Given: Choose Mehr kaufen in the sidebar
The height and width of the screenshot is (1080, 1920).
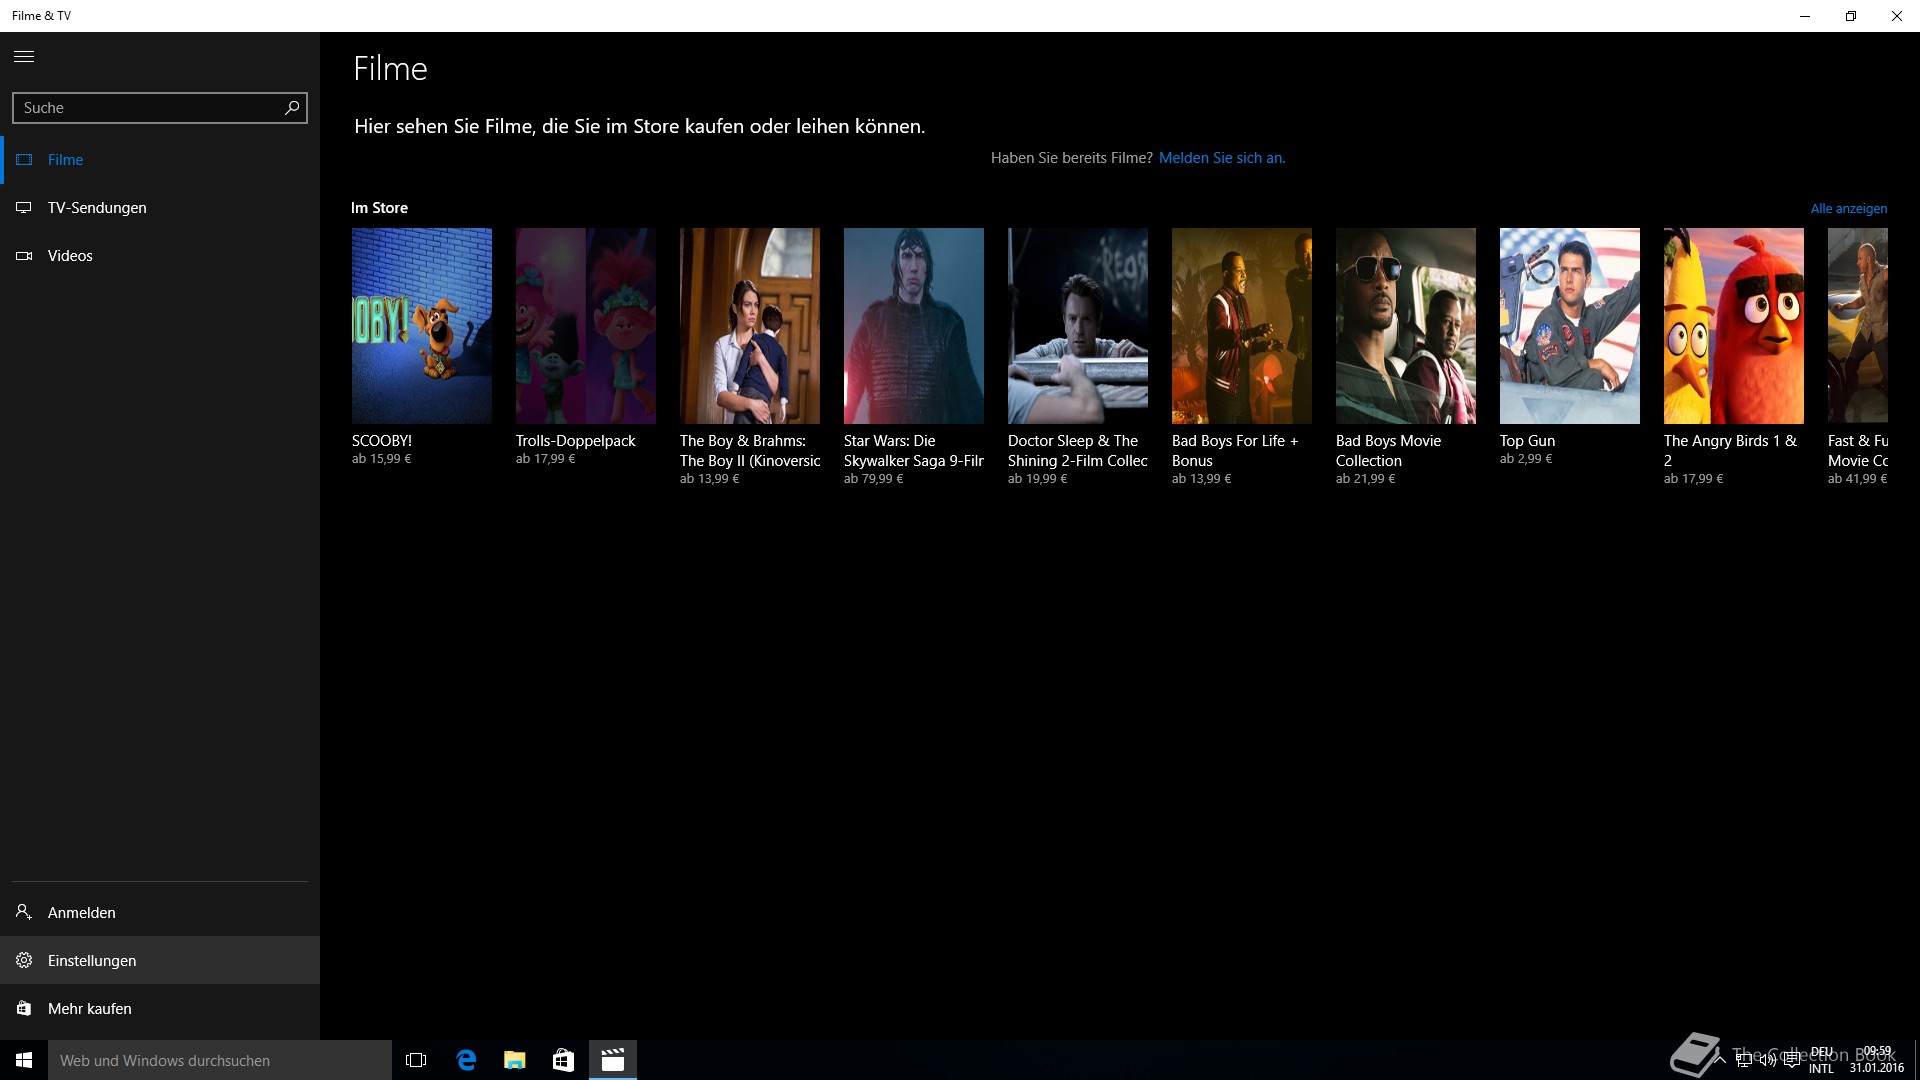Looking at the screenshot, I should pos(160,1009).
